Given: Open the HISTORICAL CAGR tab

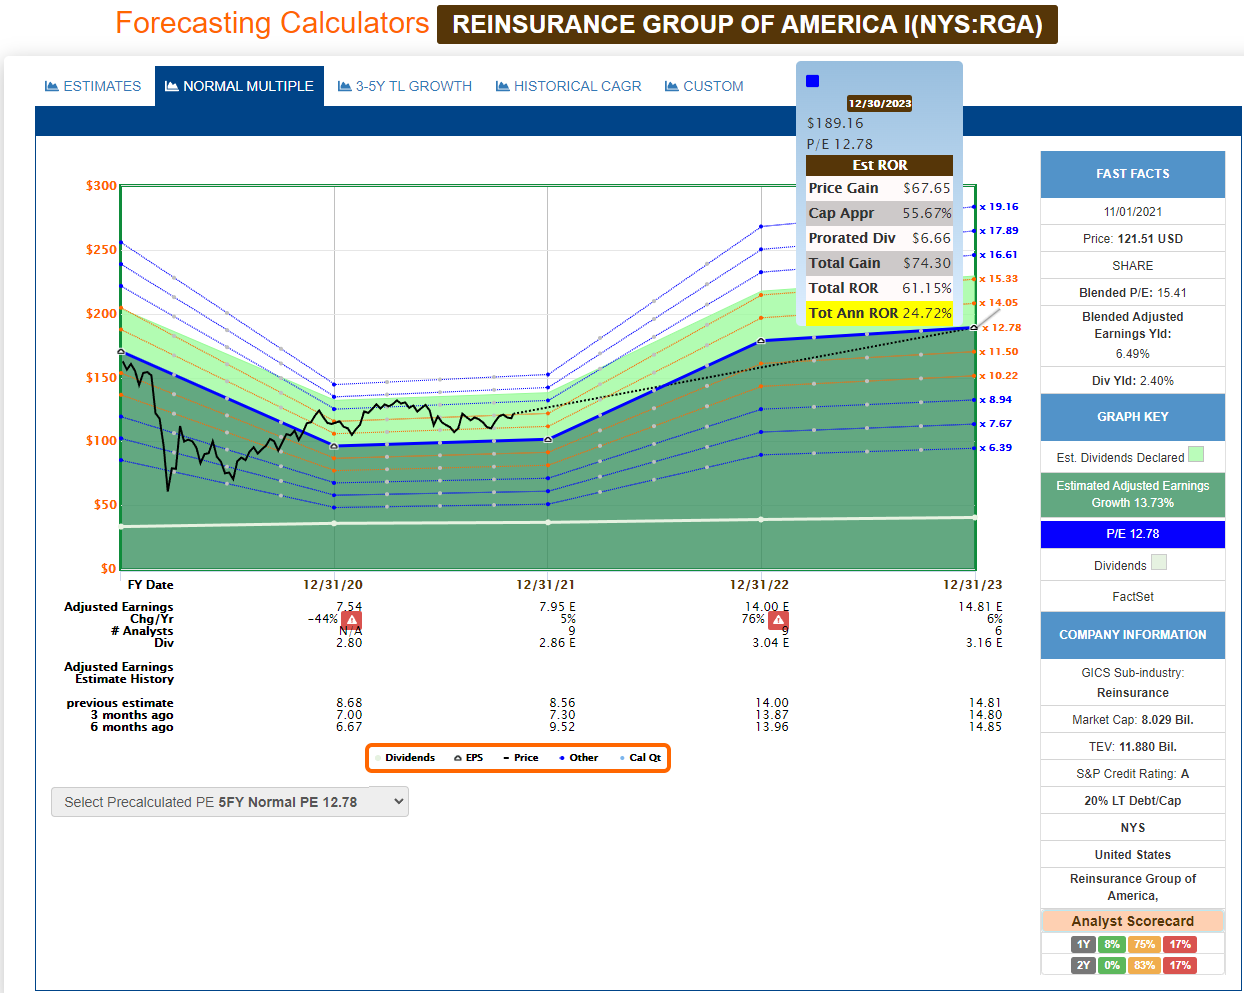Looking at the screenshot, I should [569, 87].
